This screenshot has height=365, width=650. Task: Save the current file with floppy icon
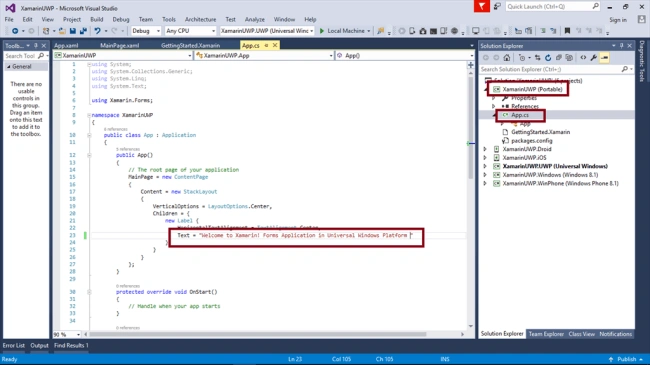(73, 31)
